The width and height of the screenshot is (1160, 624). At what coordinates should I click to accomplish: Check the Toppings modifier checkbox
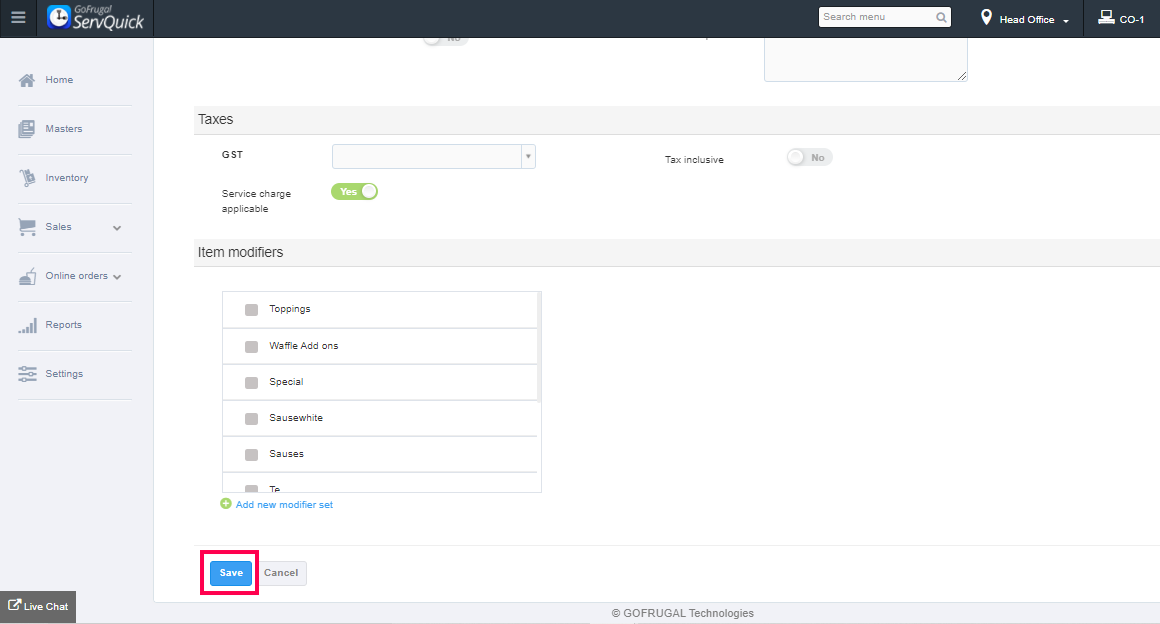(x=252, y=309)
